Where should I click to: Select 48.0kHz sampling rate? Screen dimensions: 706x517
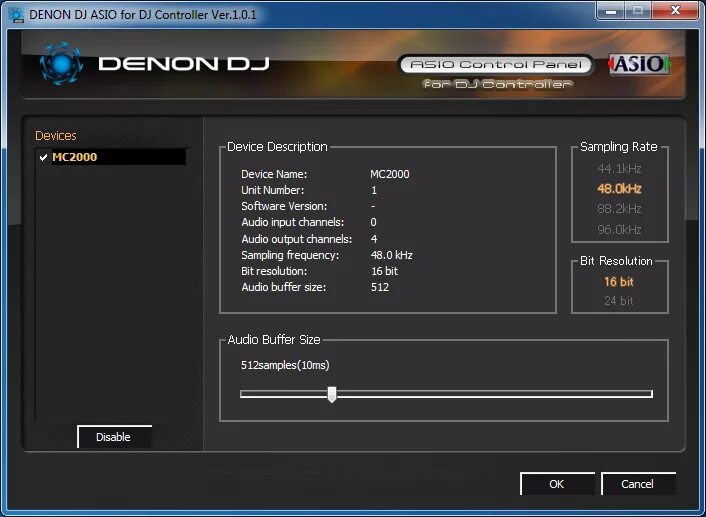[619, 189]
